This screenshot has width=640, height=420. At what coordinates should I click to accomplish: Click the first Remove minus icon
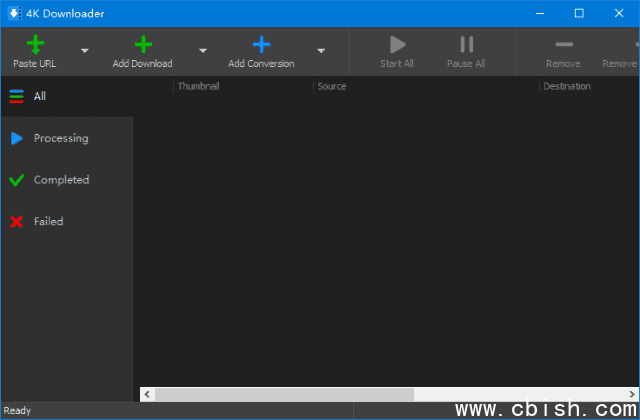(563, 44)
